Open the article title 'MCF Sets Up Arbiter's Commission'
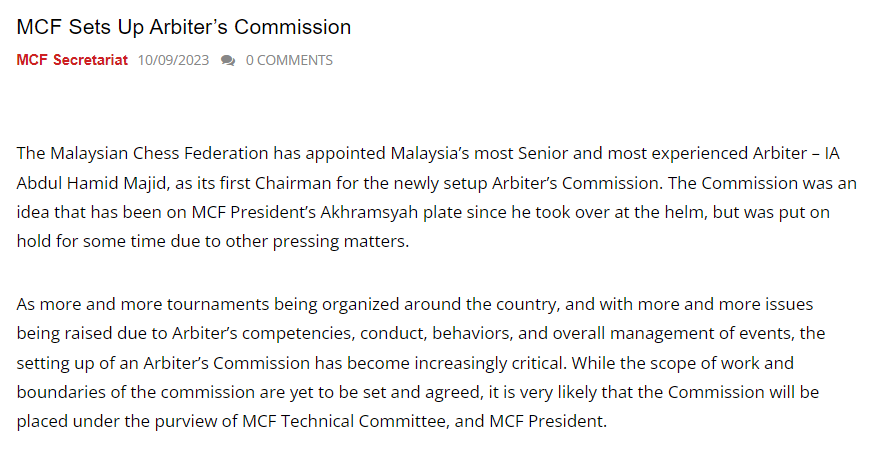This screenshot has height=452, width=874. [183, 26]
